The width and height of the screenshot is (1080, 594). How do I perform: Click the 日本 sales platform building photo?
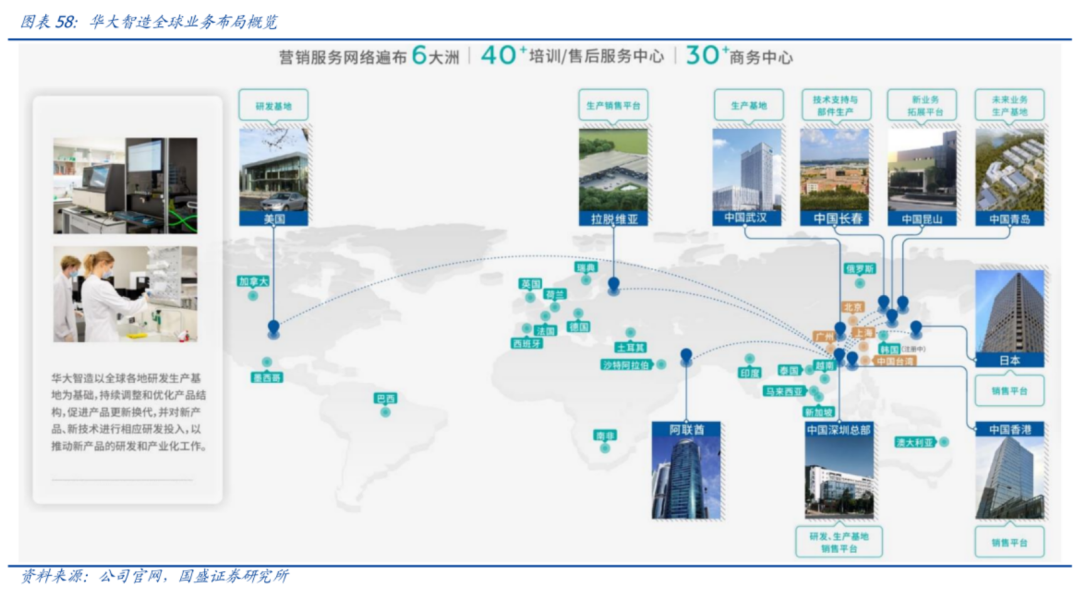point(1009,310)
